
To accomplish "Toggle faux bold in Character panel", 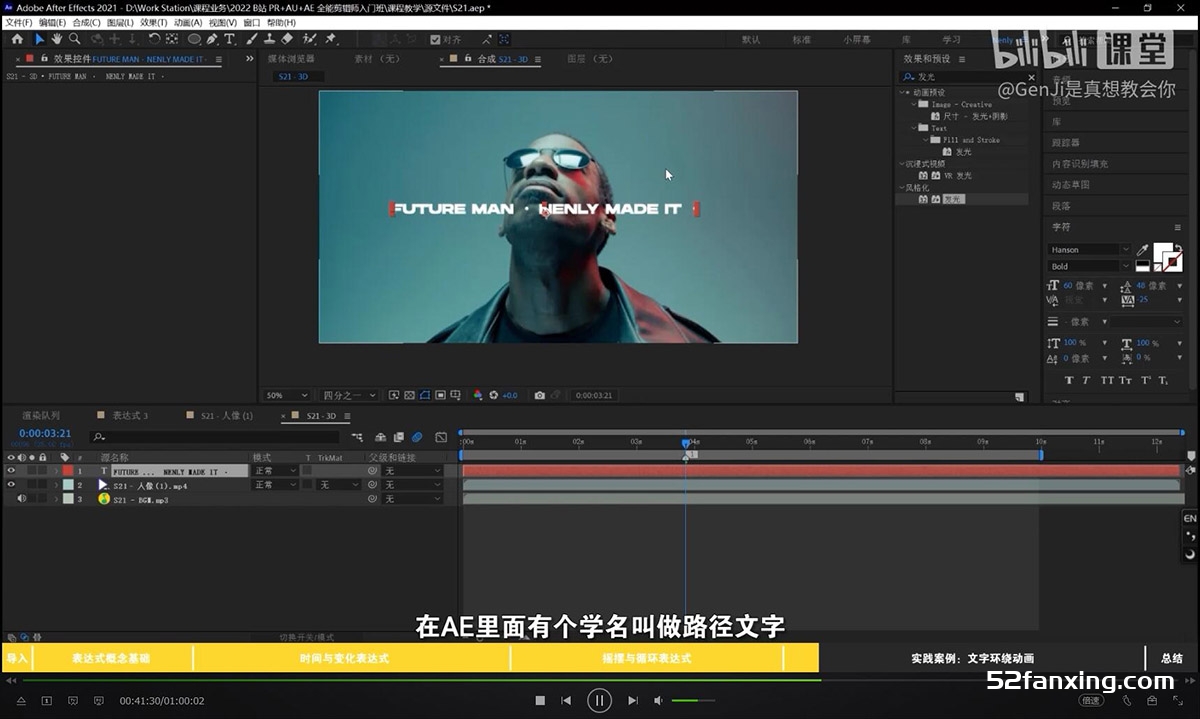I will point(1069,380).
